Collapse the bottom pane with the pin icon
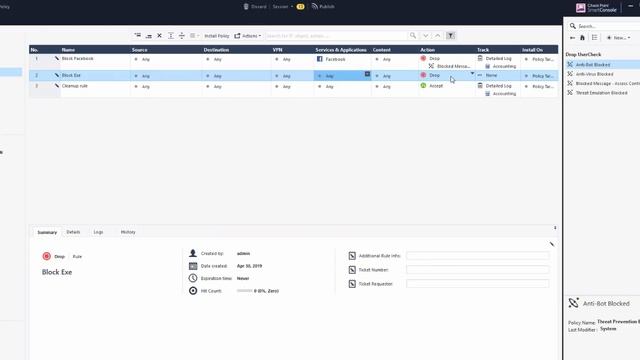Image resolution: width=640 pixels, height=360 pixels. (555, 228)
